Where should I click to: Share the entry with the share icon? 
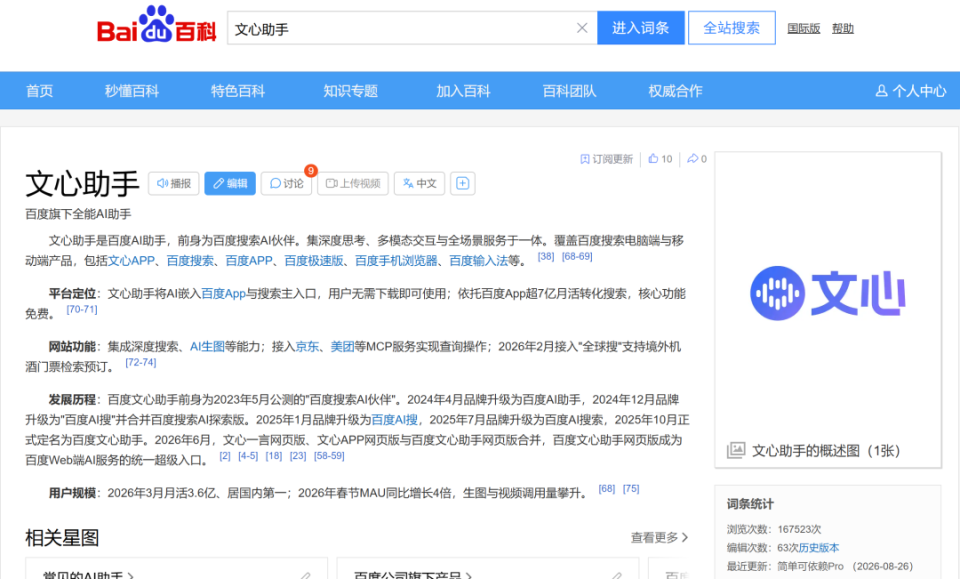click(x=696, y=159)
